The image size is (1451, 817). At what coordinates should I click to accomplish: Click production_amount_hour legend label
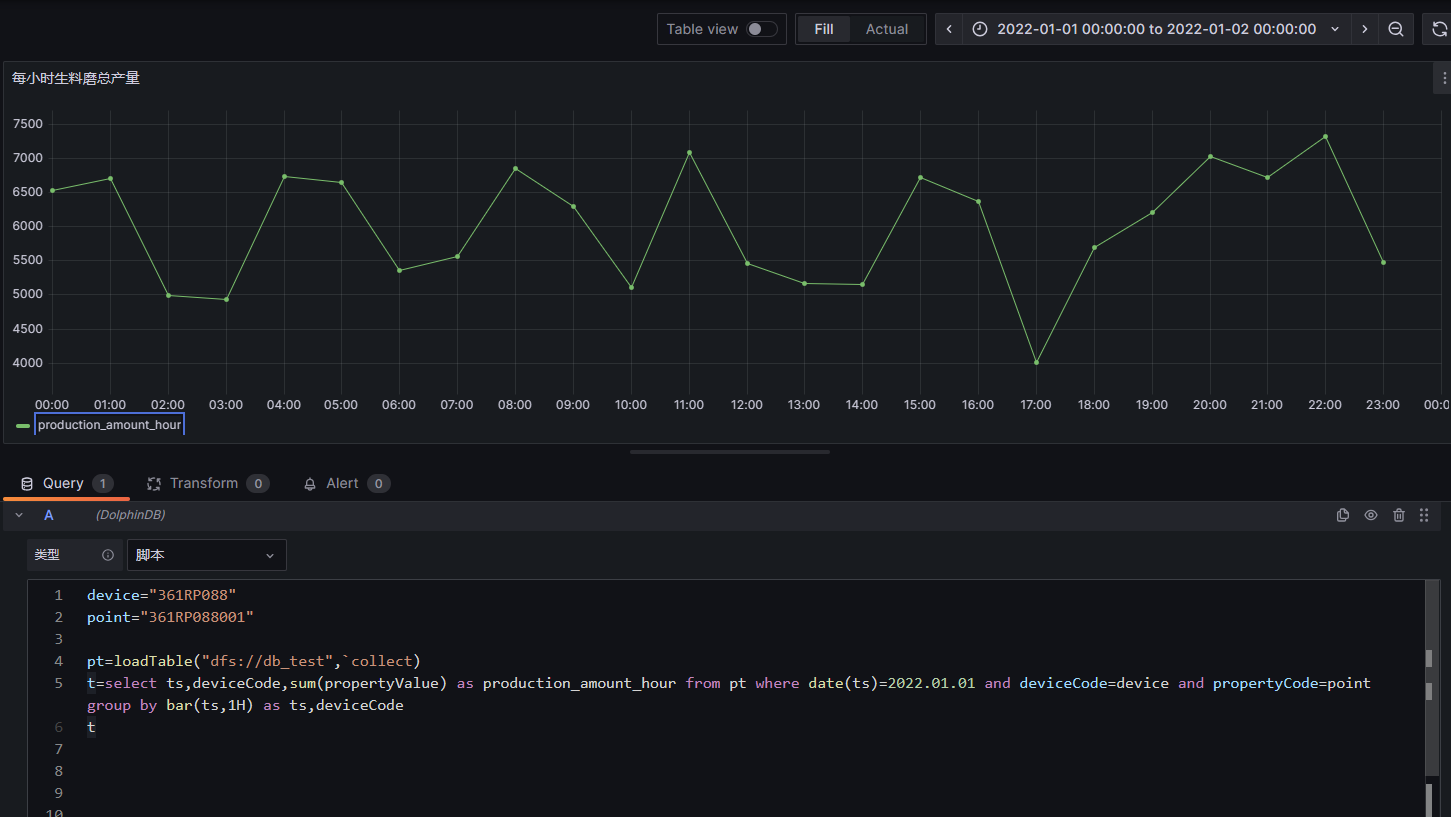click(109, 425)
